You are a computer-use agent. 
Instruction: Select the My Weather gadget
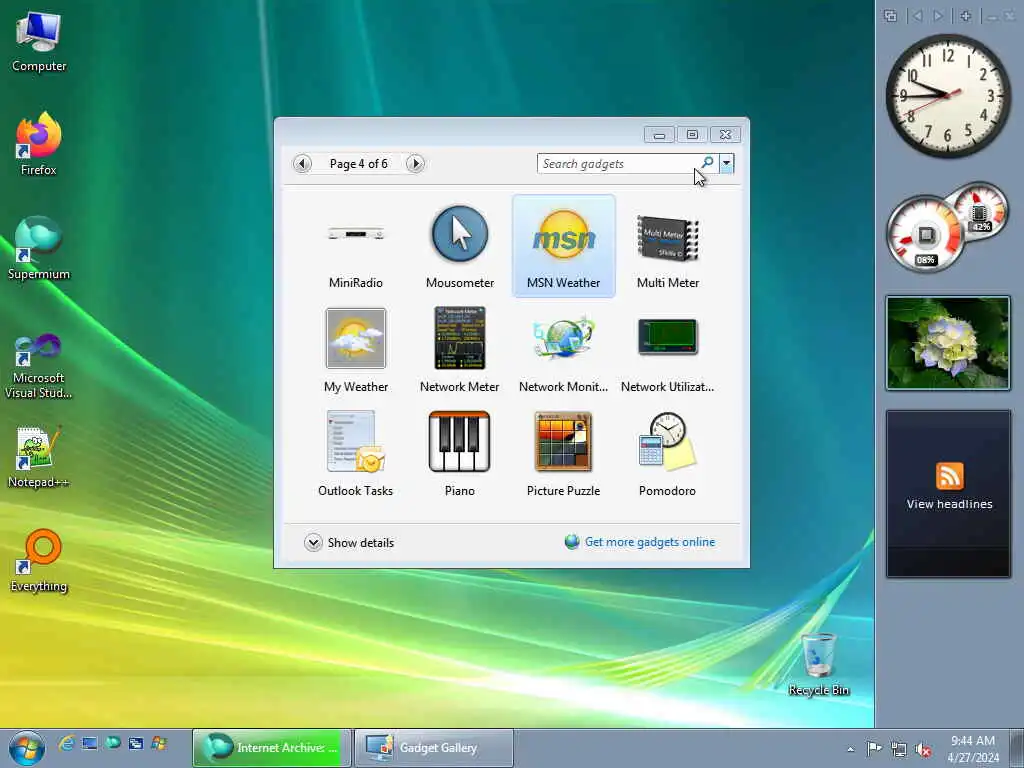click(x=356, y=338)
